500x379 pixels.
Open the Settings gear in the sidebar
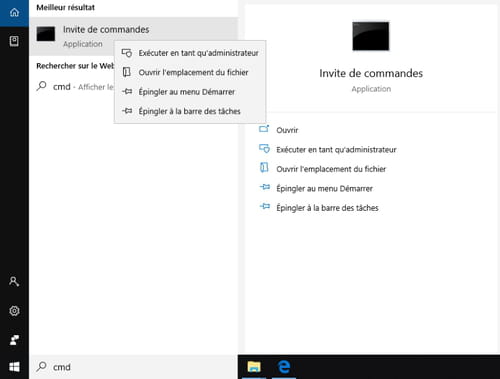[14, 311]
